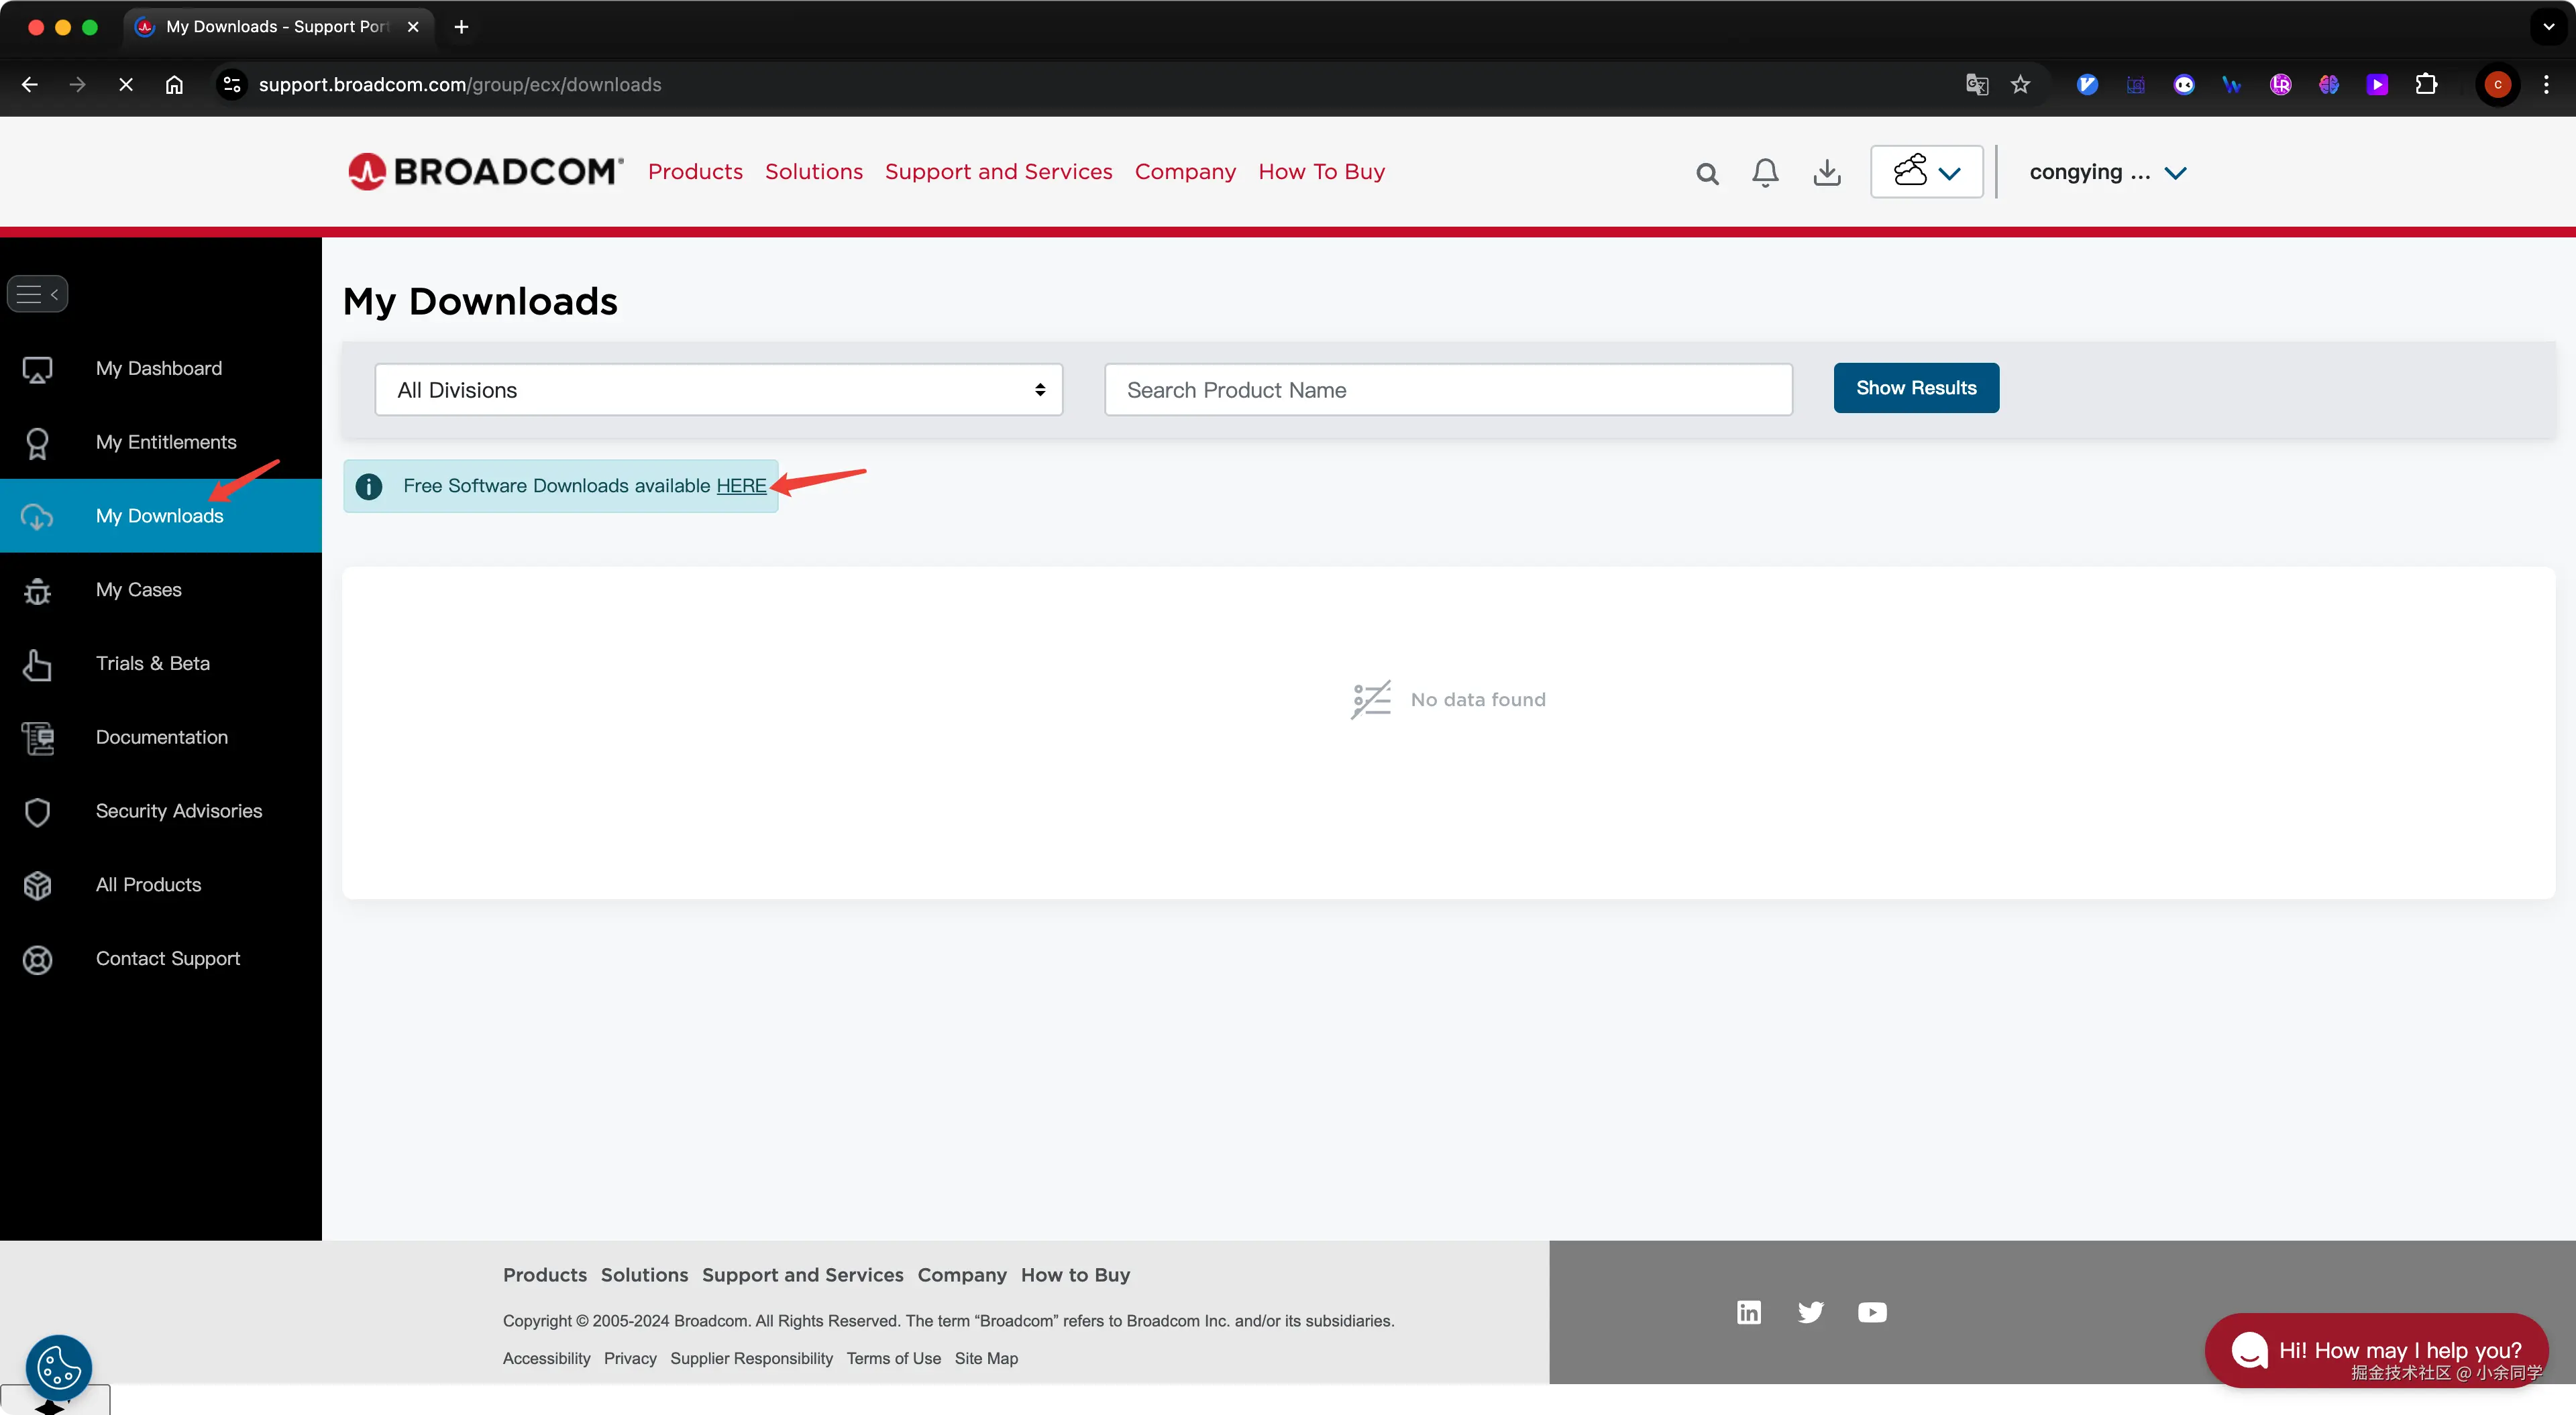Expand the congying user account menu

tap(2107, 172)
